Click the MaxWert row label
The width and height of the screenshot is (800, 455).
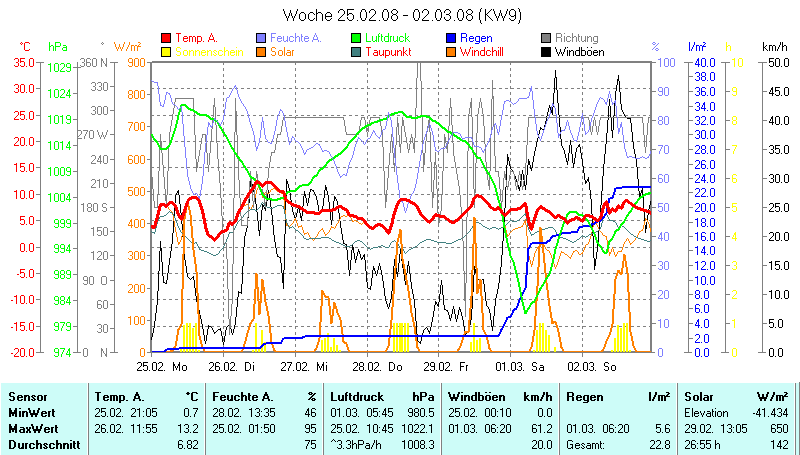[x=32, y=429]
